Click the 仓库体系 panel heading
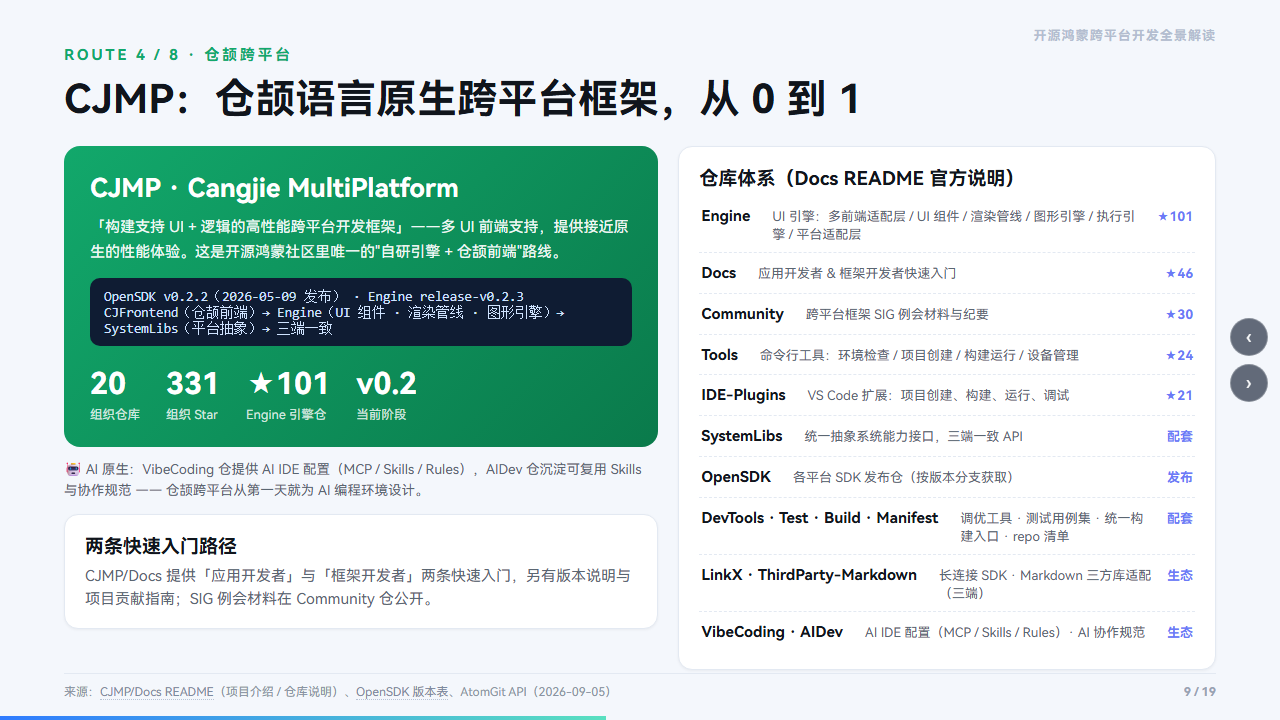This screenshot has height=720, width=1280. tap(858, 178)
